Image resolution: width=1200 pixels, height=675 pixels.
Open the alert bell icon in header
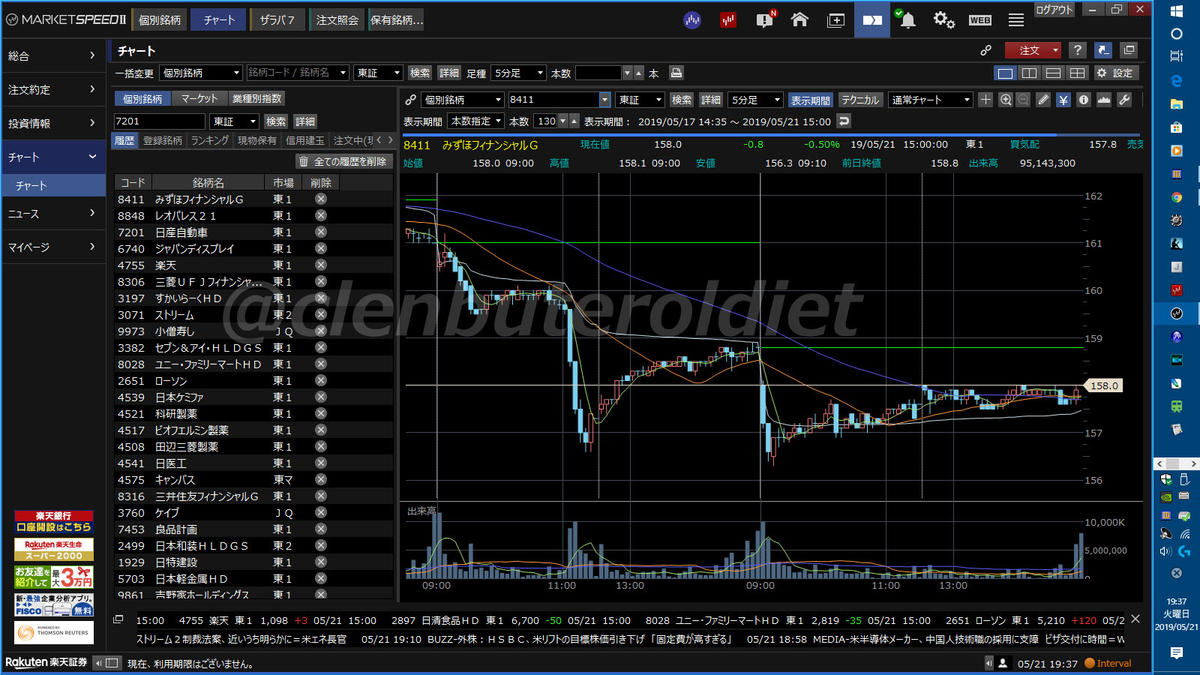tap(906, 19)
